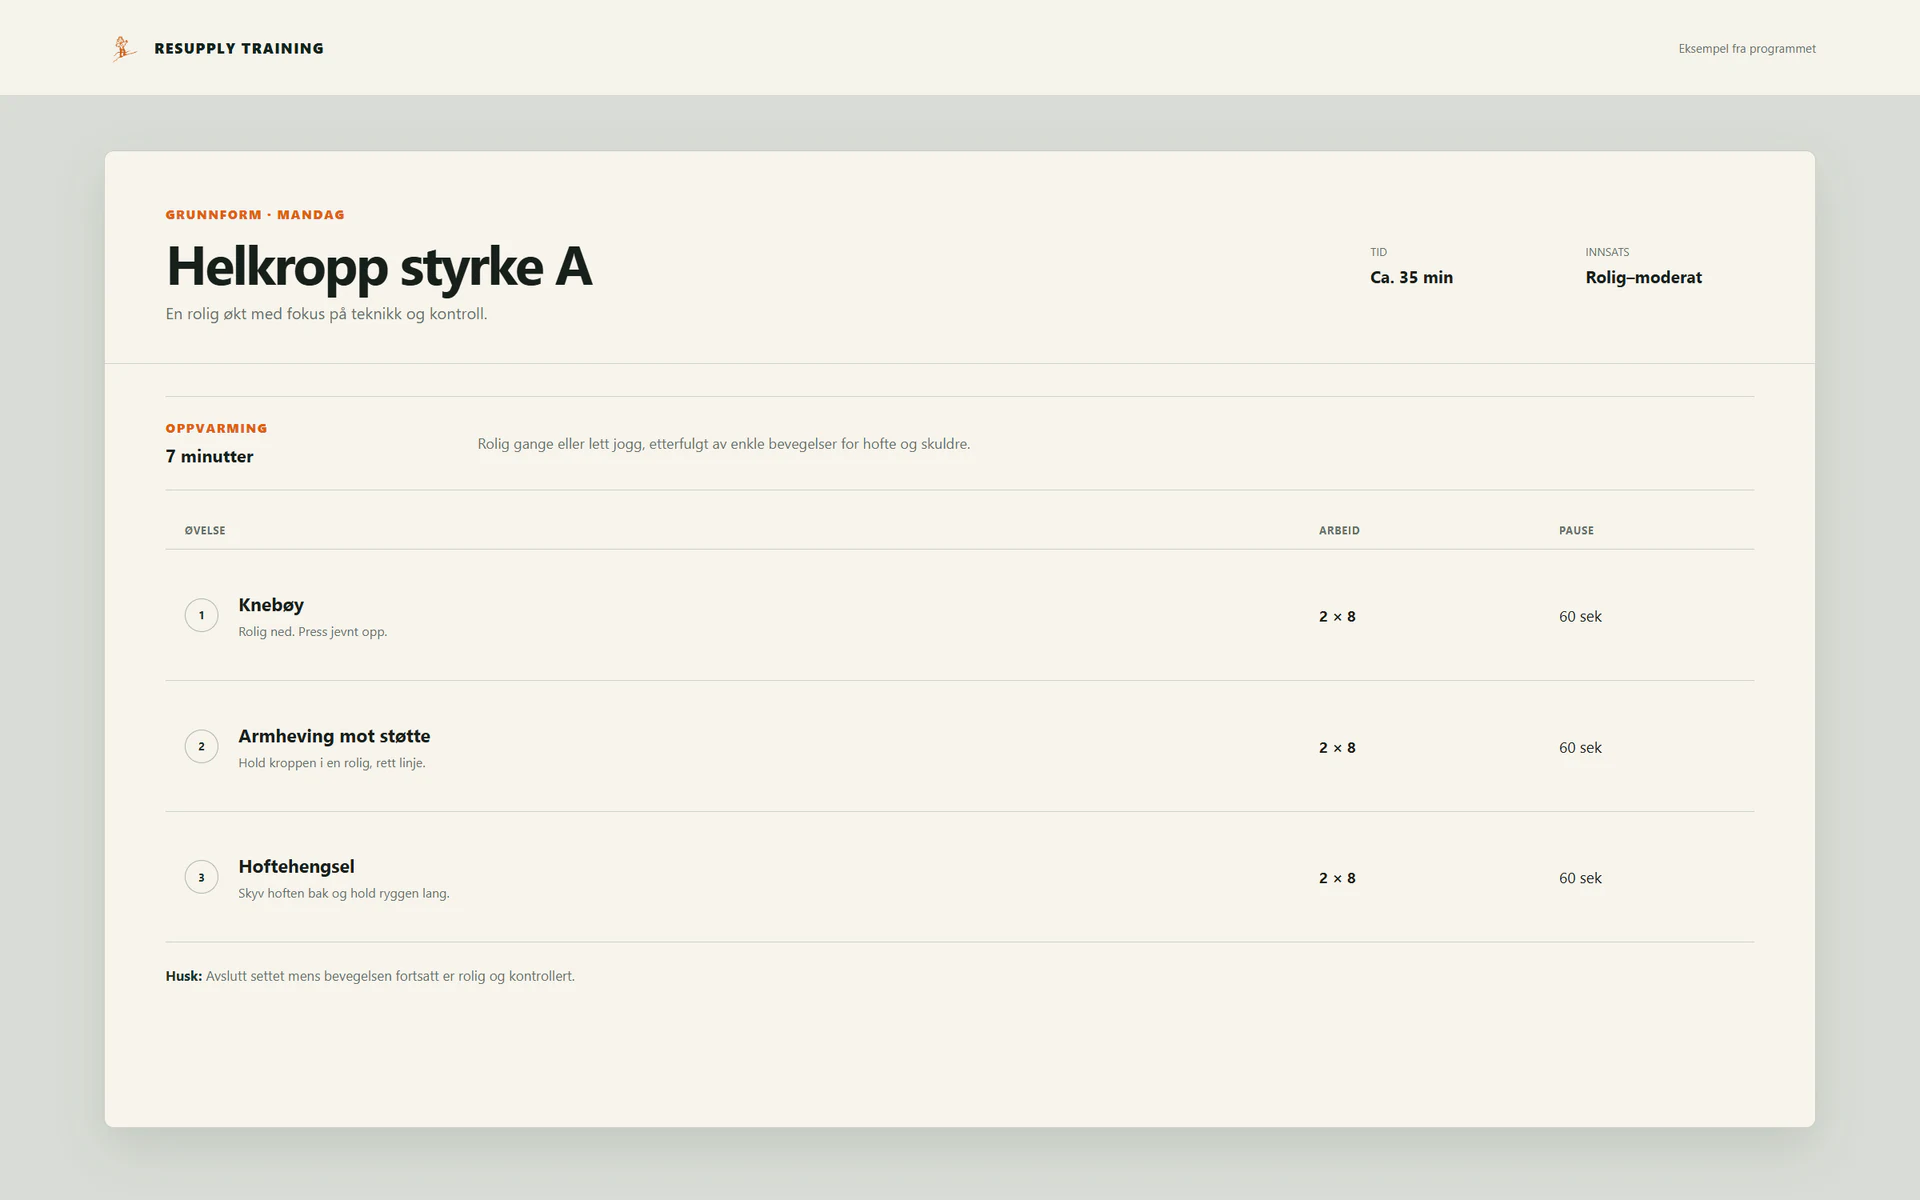The width and height of the screenshot is (1920, 1200).
Task: Click the hint 'Hold kroppen i en rolig, rett linje.'
Action: tap(332, 763)
